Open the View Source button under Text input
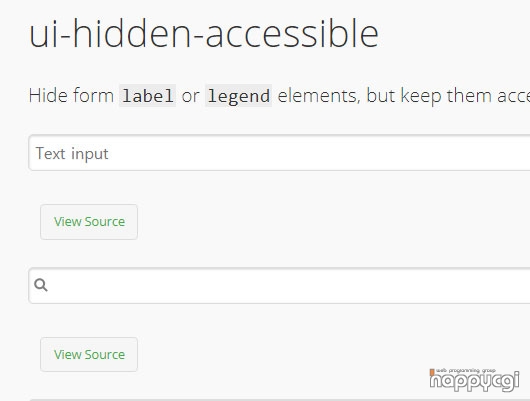Image resolution: width=530 pixels, height=401 pixels. tap(89, 222)
